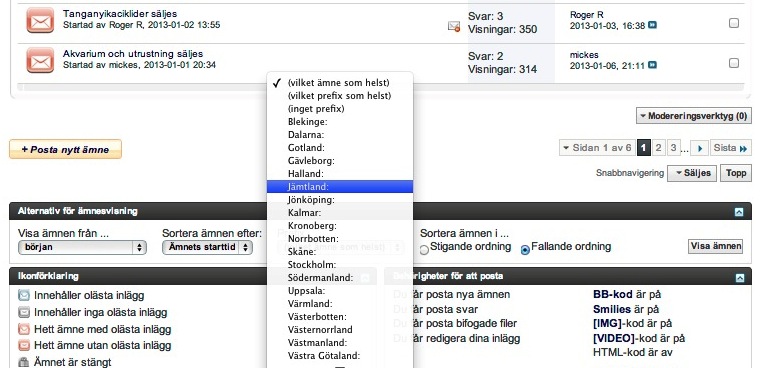Select Blekinge prefix in list
This screenshot has width=777, height=368.
tap(339, 121)
